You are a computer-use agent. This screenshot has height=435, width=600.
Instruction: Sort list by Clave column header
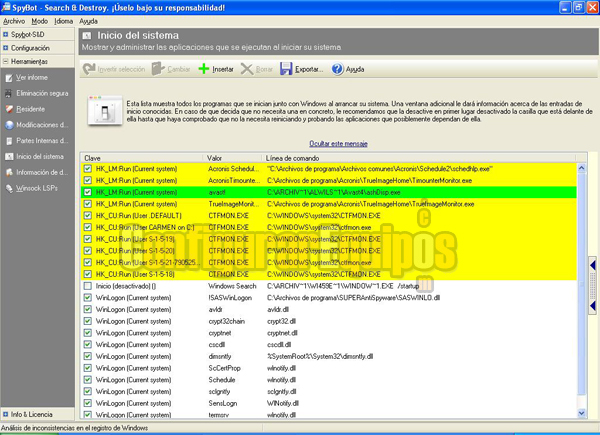[141, 158]
